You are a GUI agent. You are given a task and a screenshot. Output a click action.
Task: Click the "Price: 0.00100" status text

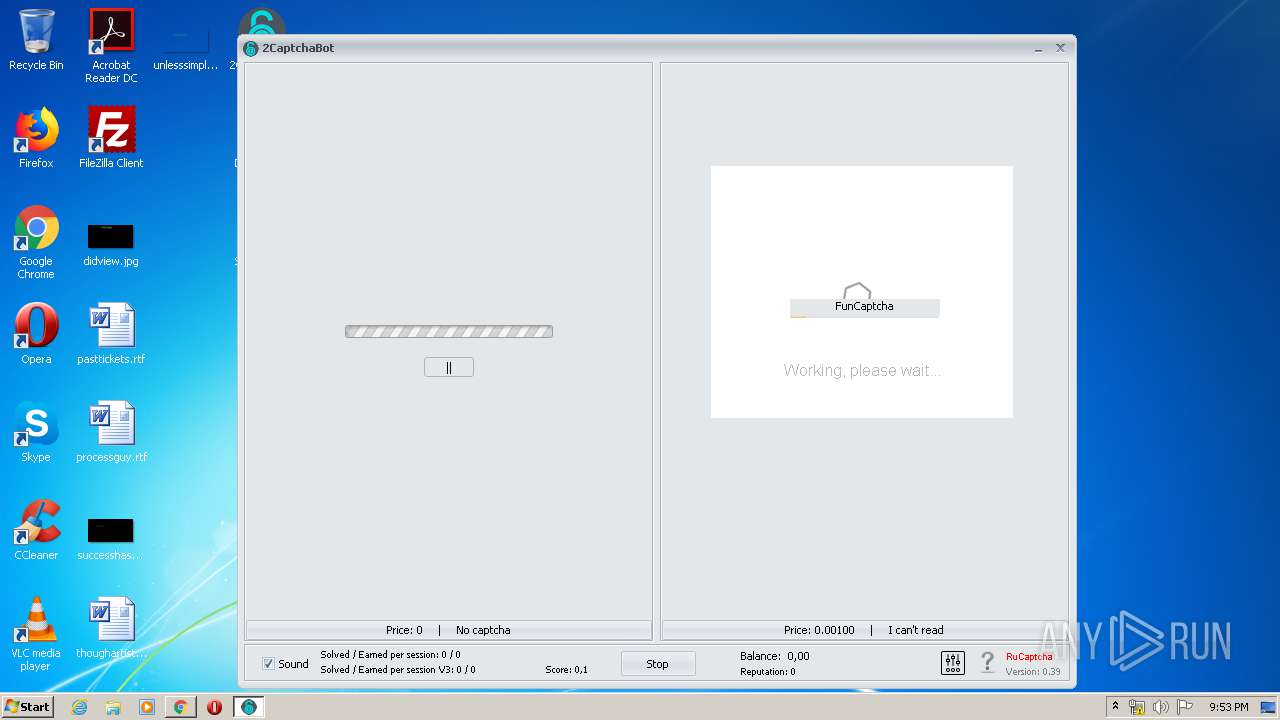819,630
